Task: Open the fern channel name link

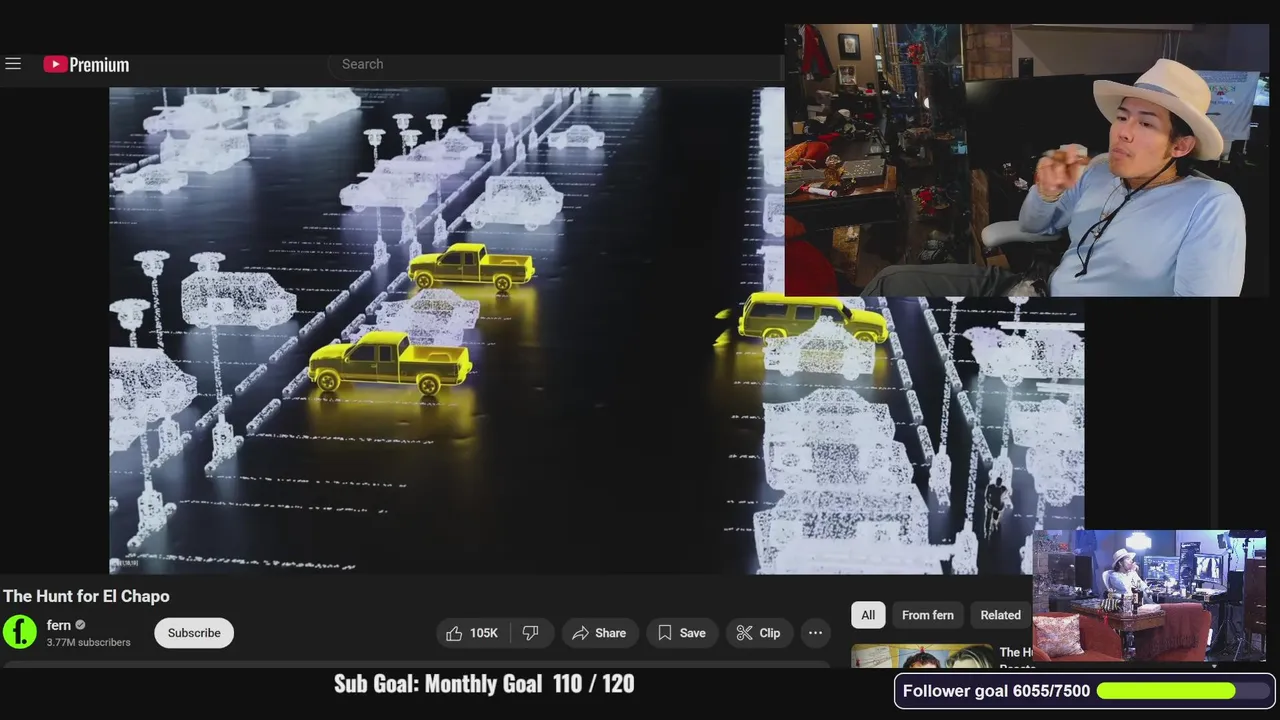Action: coord(59,625)
